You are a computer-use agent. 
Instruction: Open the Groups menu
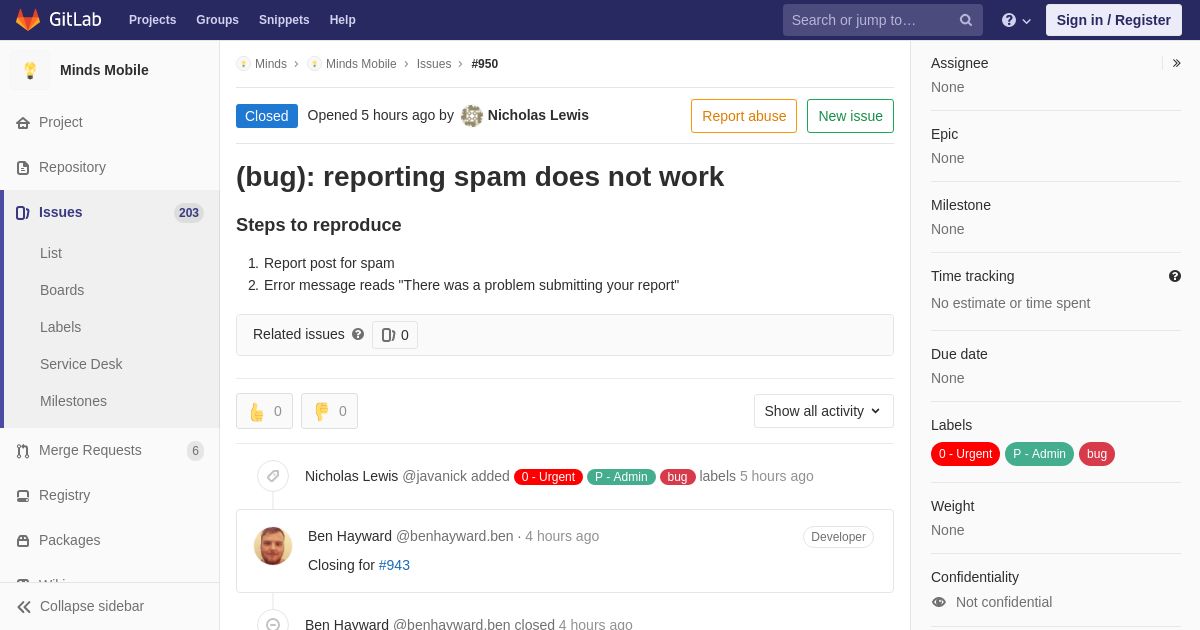[217, 20]
